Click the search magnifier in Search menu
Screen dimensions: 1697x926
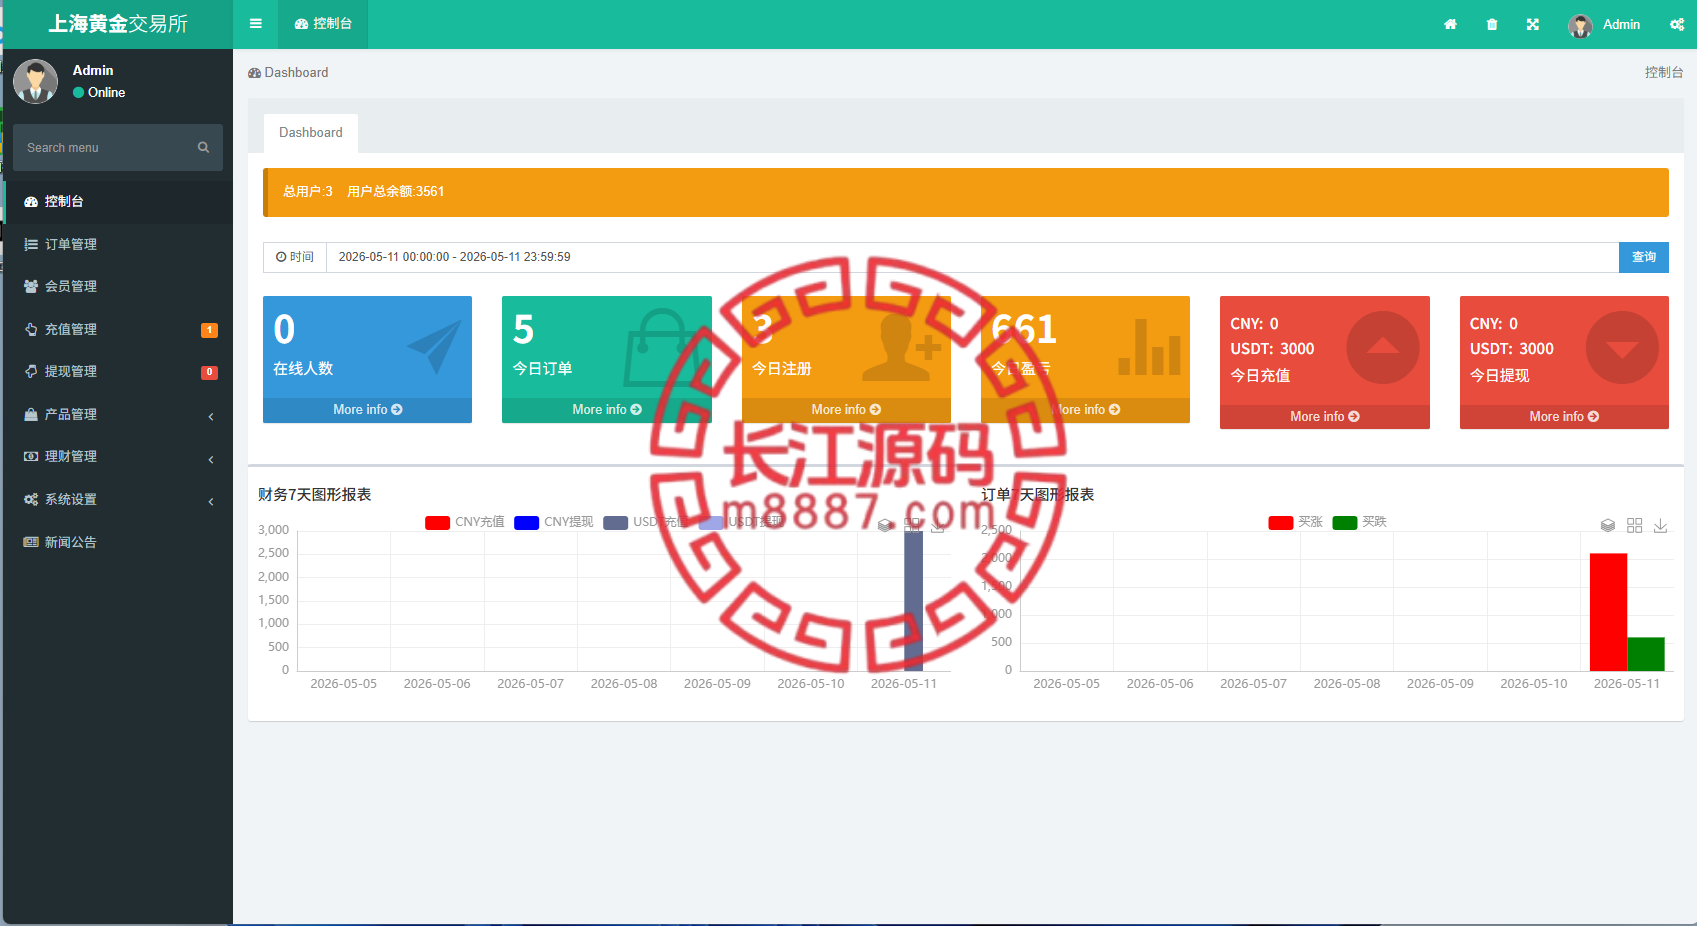click(x=203, y=147)
